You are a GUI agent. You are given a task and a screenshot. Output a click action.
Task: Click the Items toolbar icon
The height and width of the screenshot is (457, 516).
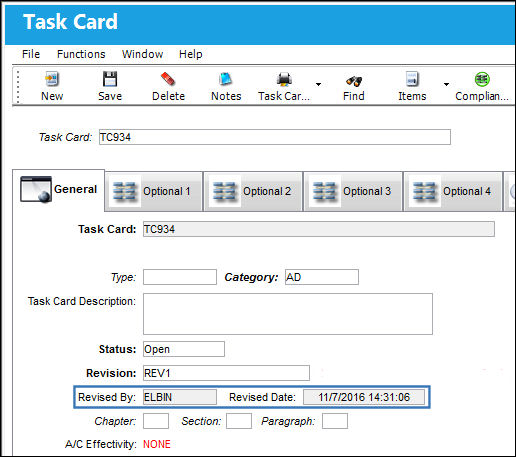point(412,79)
